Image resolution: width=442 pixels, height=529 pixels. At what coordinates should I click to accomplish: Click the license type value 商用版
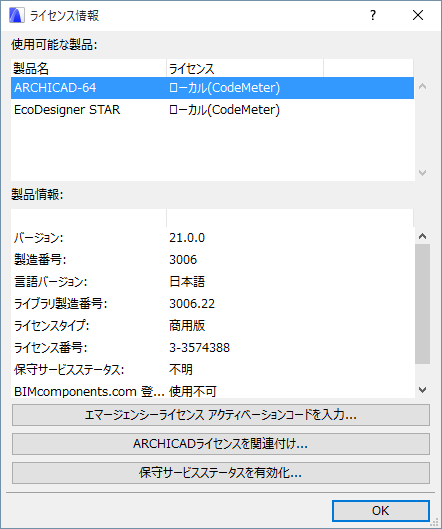coord(187,326)
